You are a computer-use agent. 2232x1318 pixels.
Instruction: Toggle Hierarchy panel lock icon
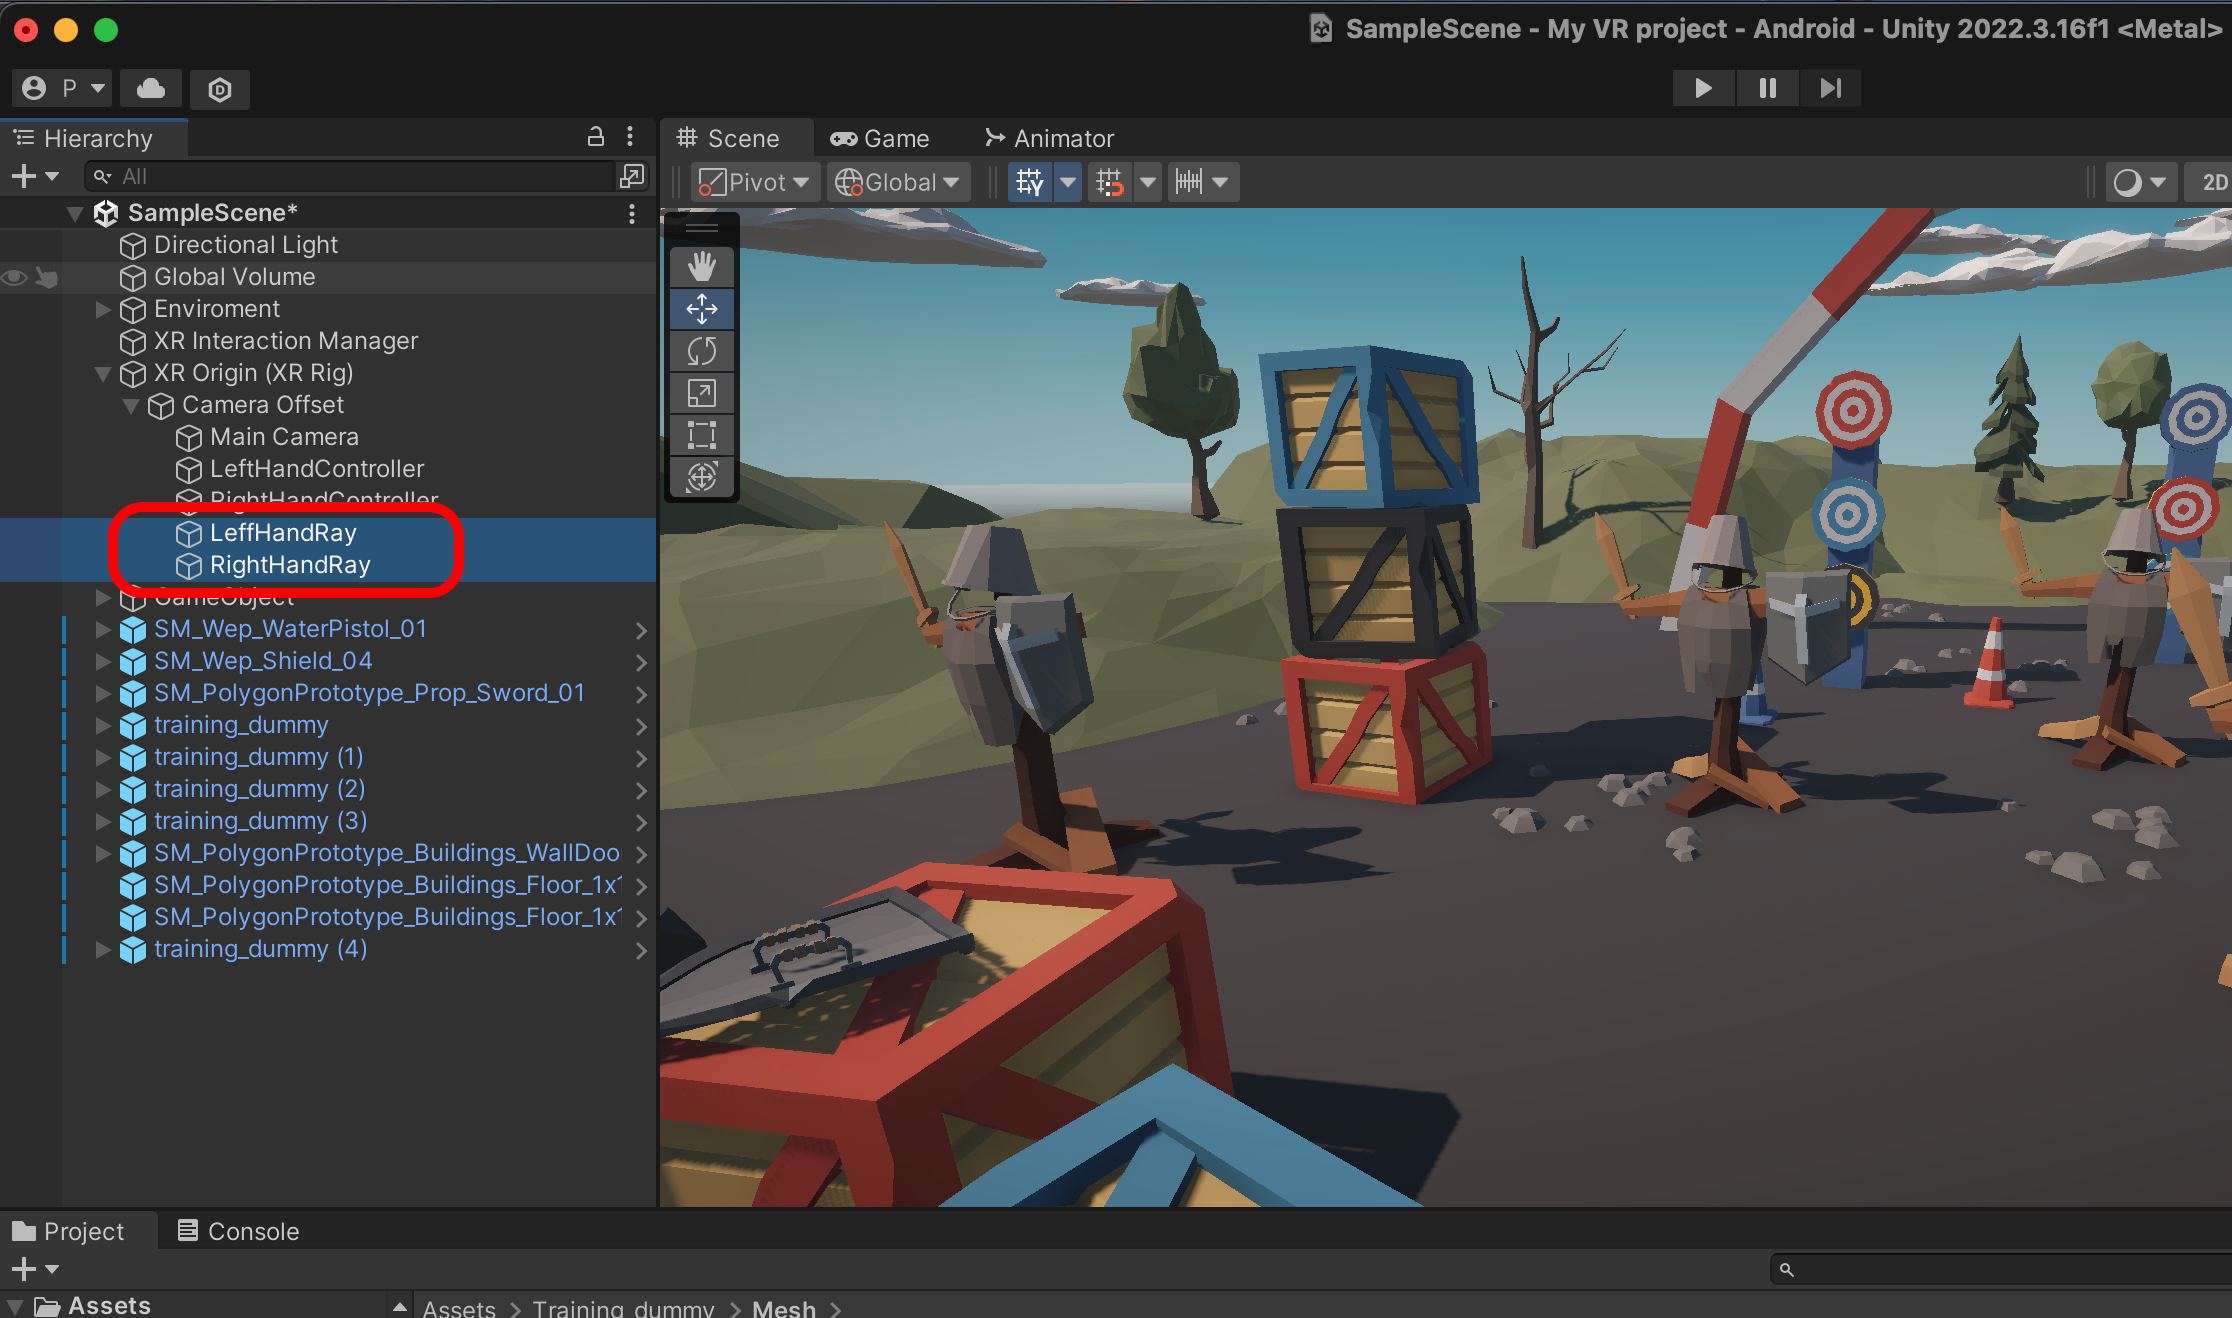click(x=595, y=137)
